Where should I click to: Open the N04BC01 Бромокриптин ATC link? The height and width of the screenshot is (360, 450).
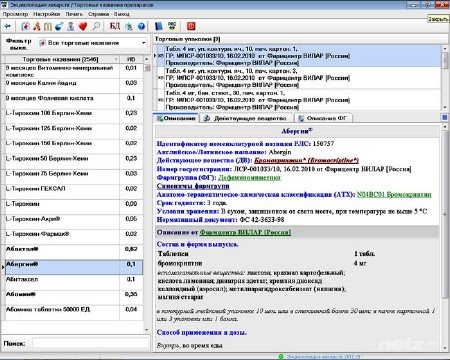pos(394,194)
